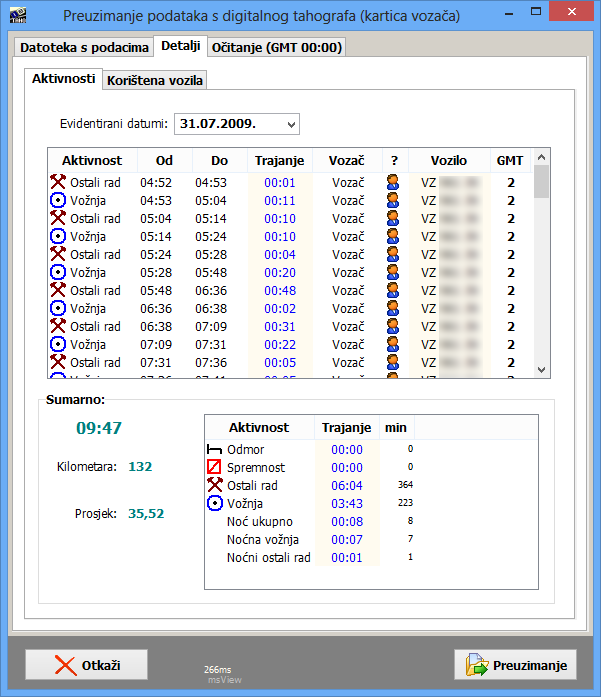Click min column header in summary
The height and width of the screenshot is (697, 601).
pos(396,428)
